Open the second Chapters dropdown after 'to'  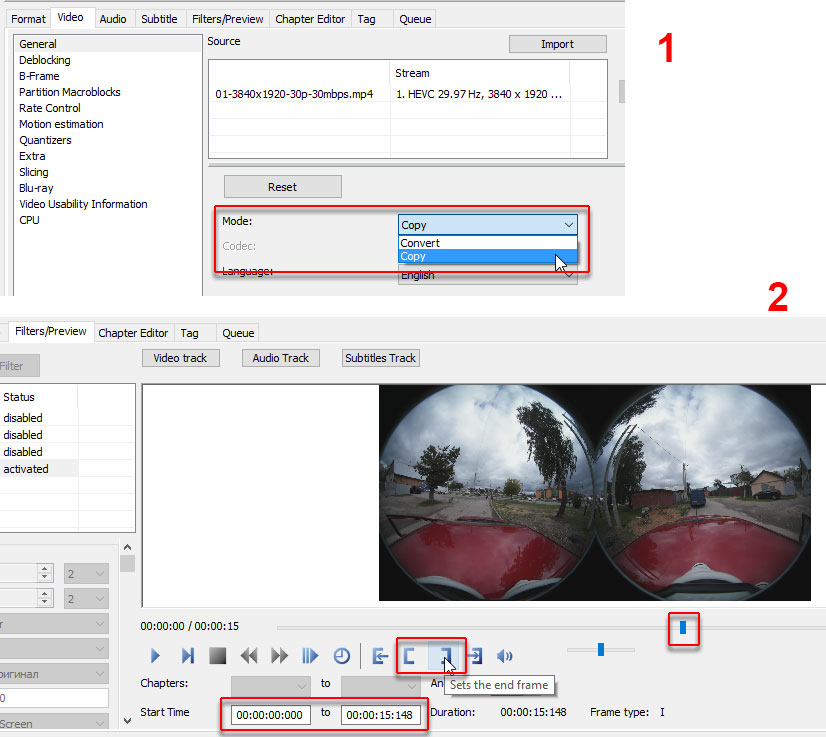point(380,686)
